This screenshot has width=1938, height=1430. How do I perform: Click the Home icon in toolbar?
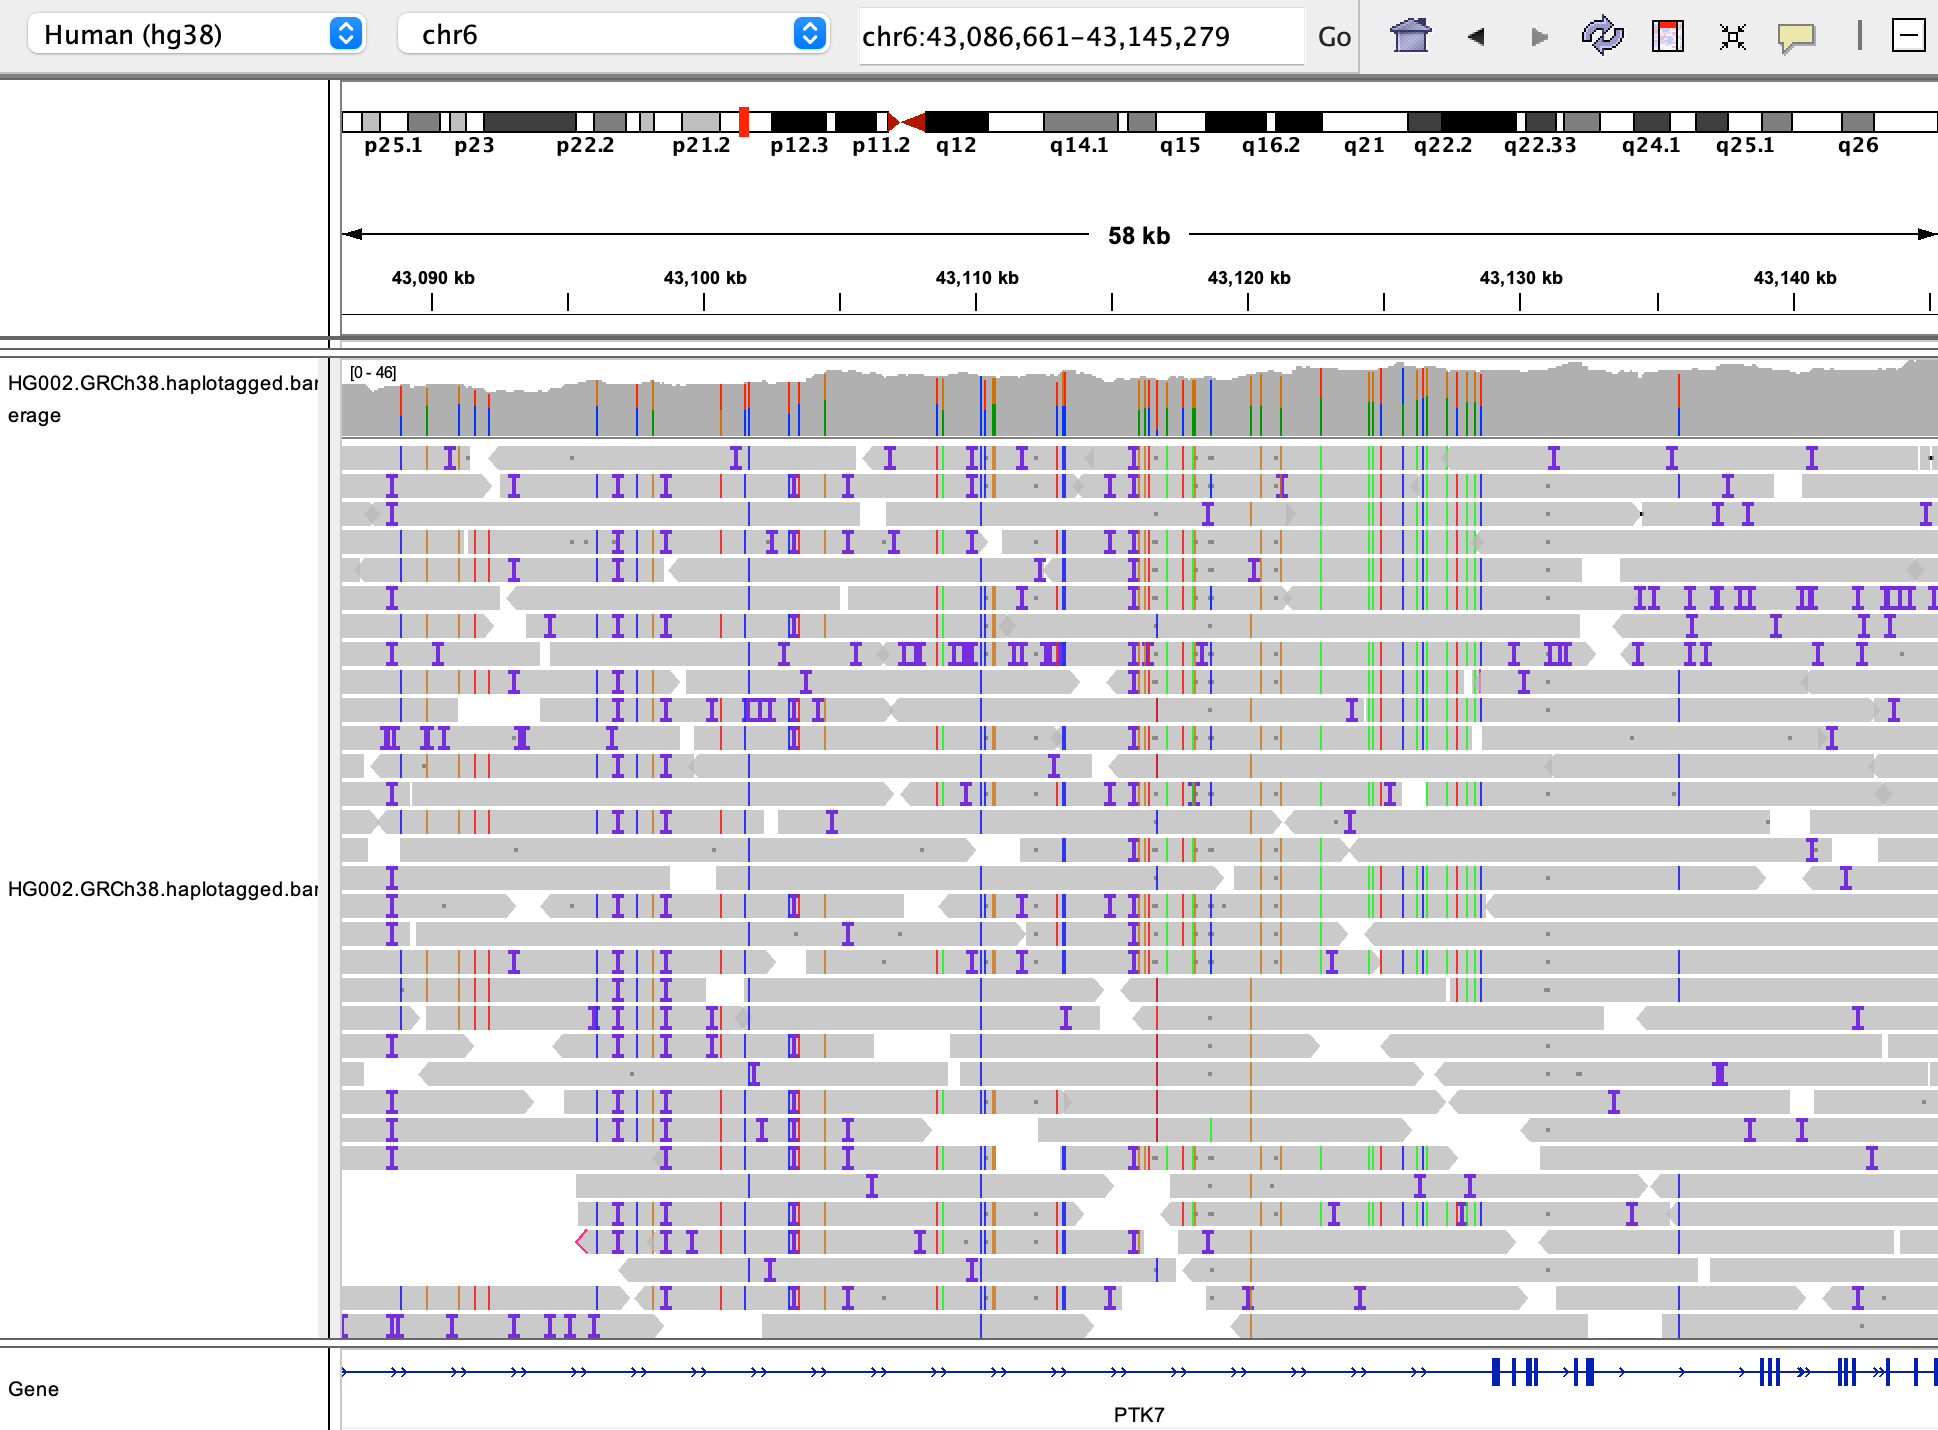(1410, 36)
